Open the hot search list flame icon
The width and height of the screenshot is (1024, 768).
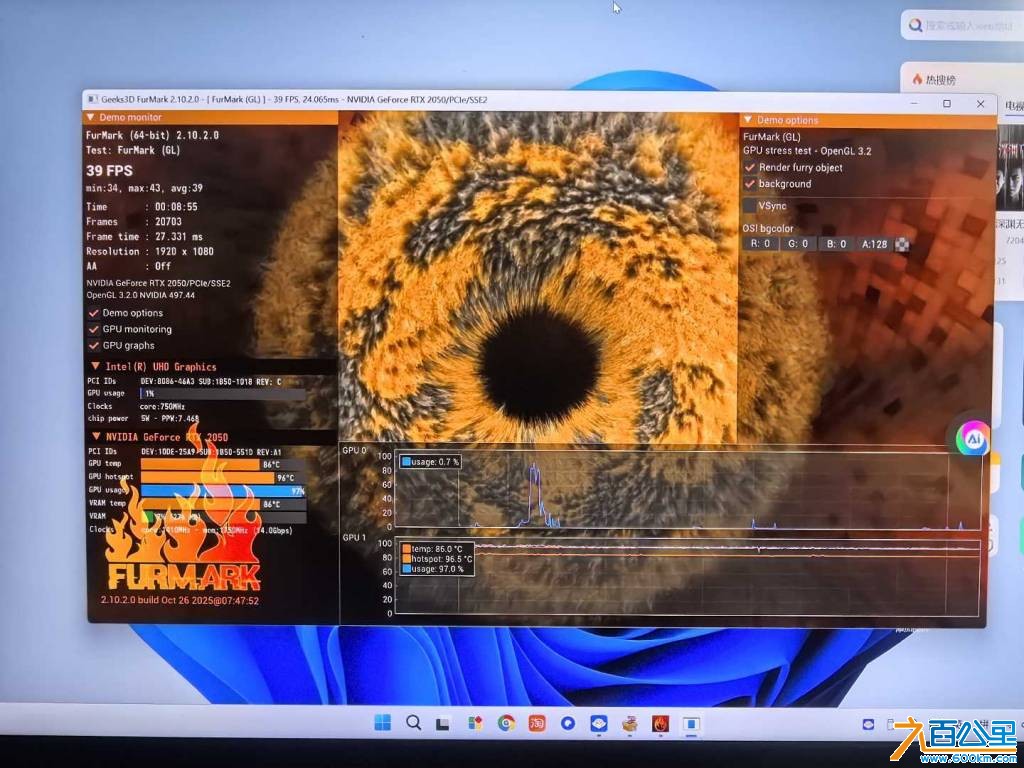pos(917,79)
